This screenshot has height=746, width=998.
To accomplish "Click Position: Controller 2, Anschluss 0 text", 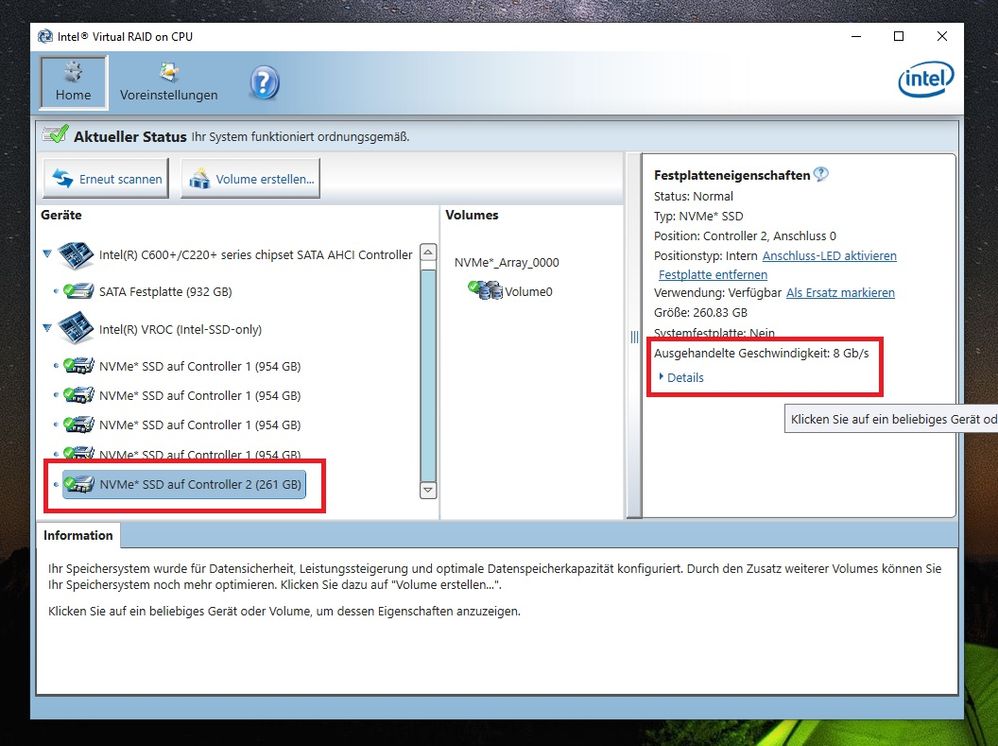I will coord(745,236).
